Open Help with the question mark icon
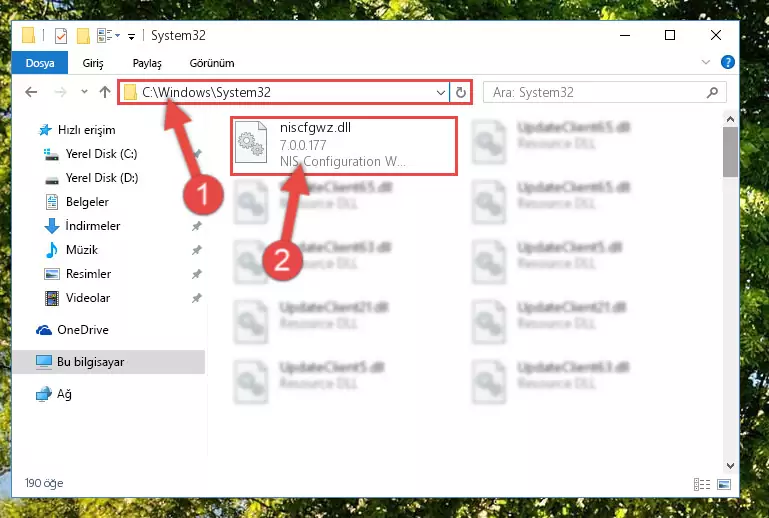Screen dimensions: 769x518 (727, 62)
